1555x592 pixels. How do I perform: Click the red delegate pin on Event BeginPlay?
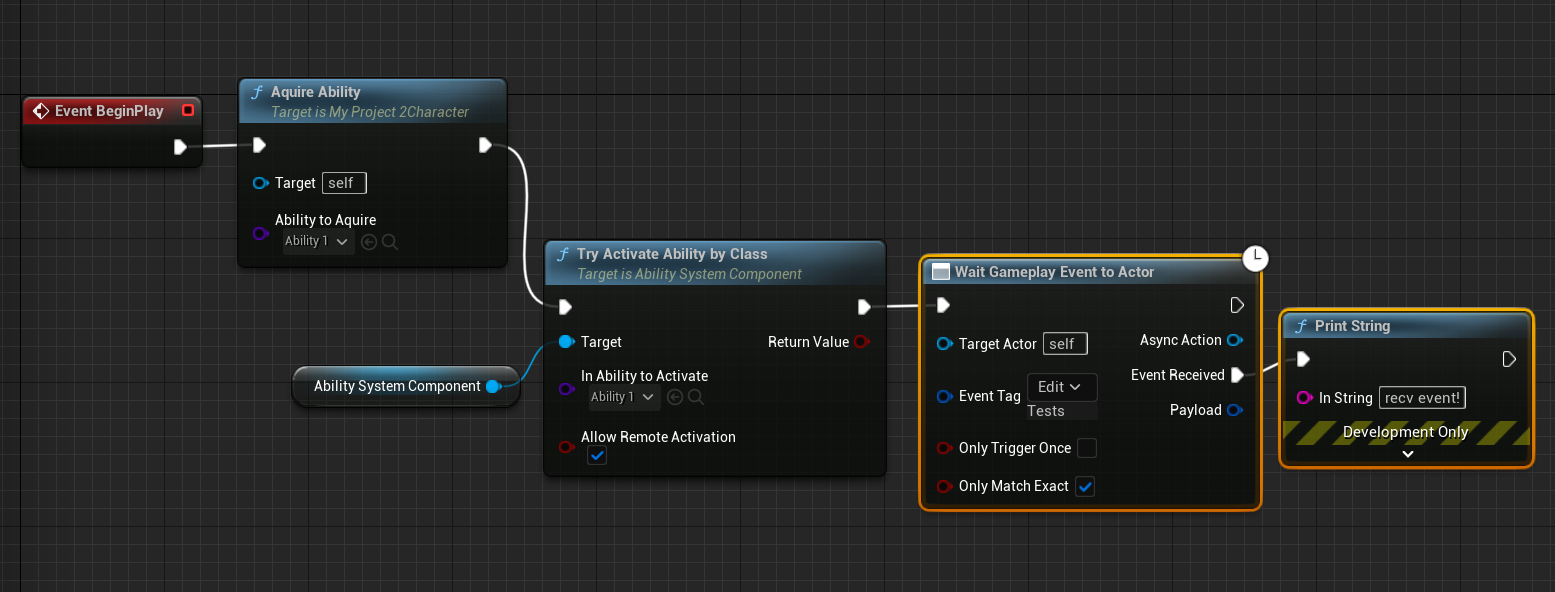point(187,111)
